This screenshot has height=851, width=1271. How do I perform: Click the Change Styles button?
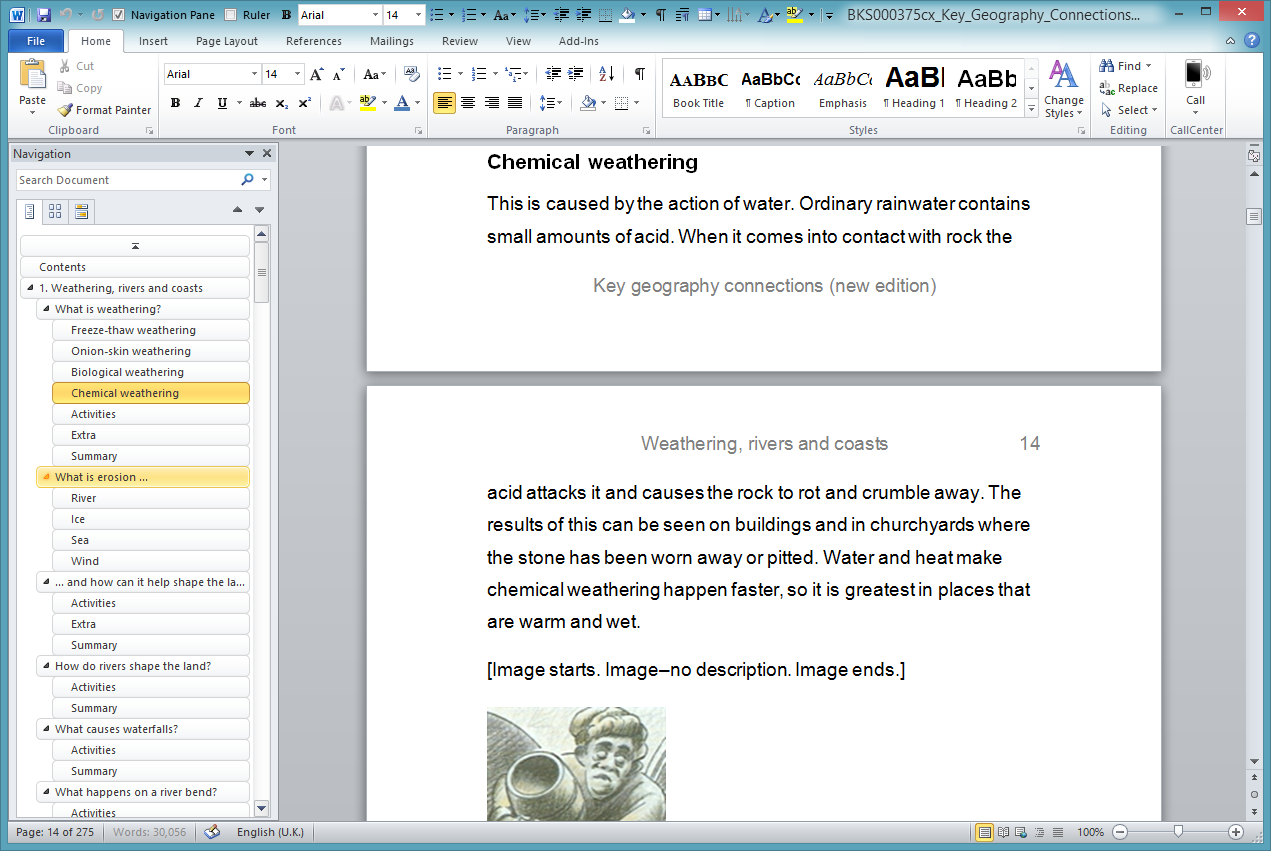1063,90
